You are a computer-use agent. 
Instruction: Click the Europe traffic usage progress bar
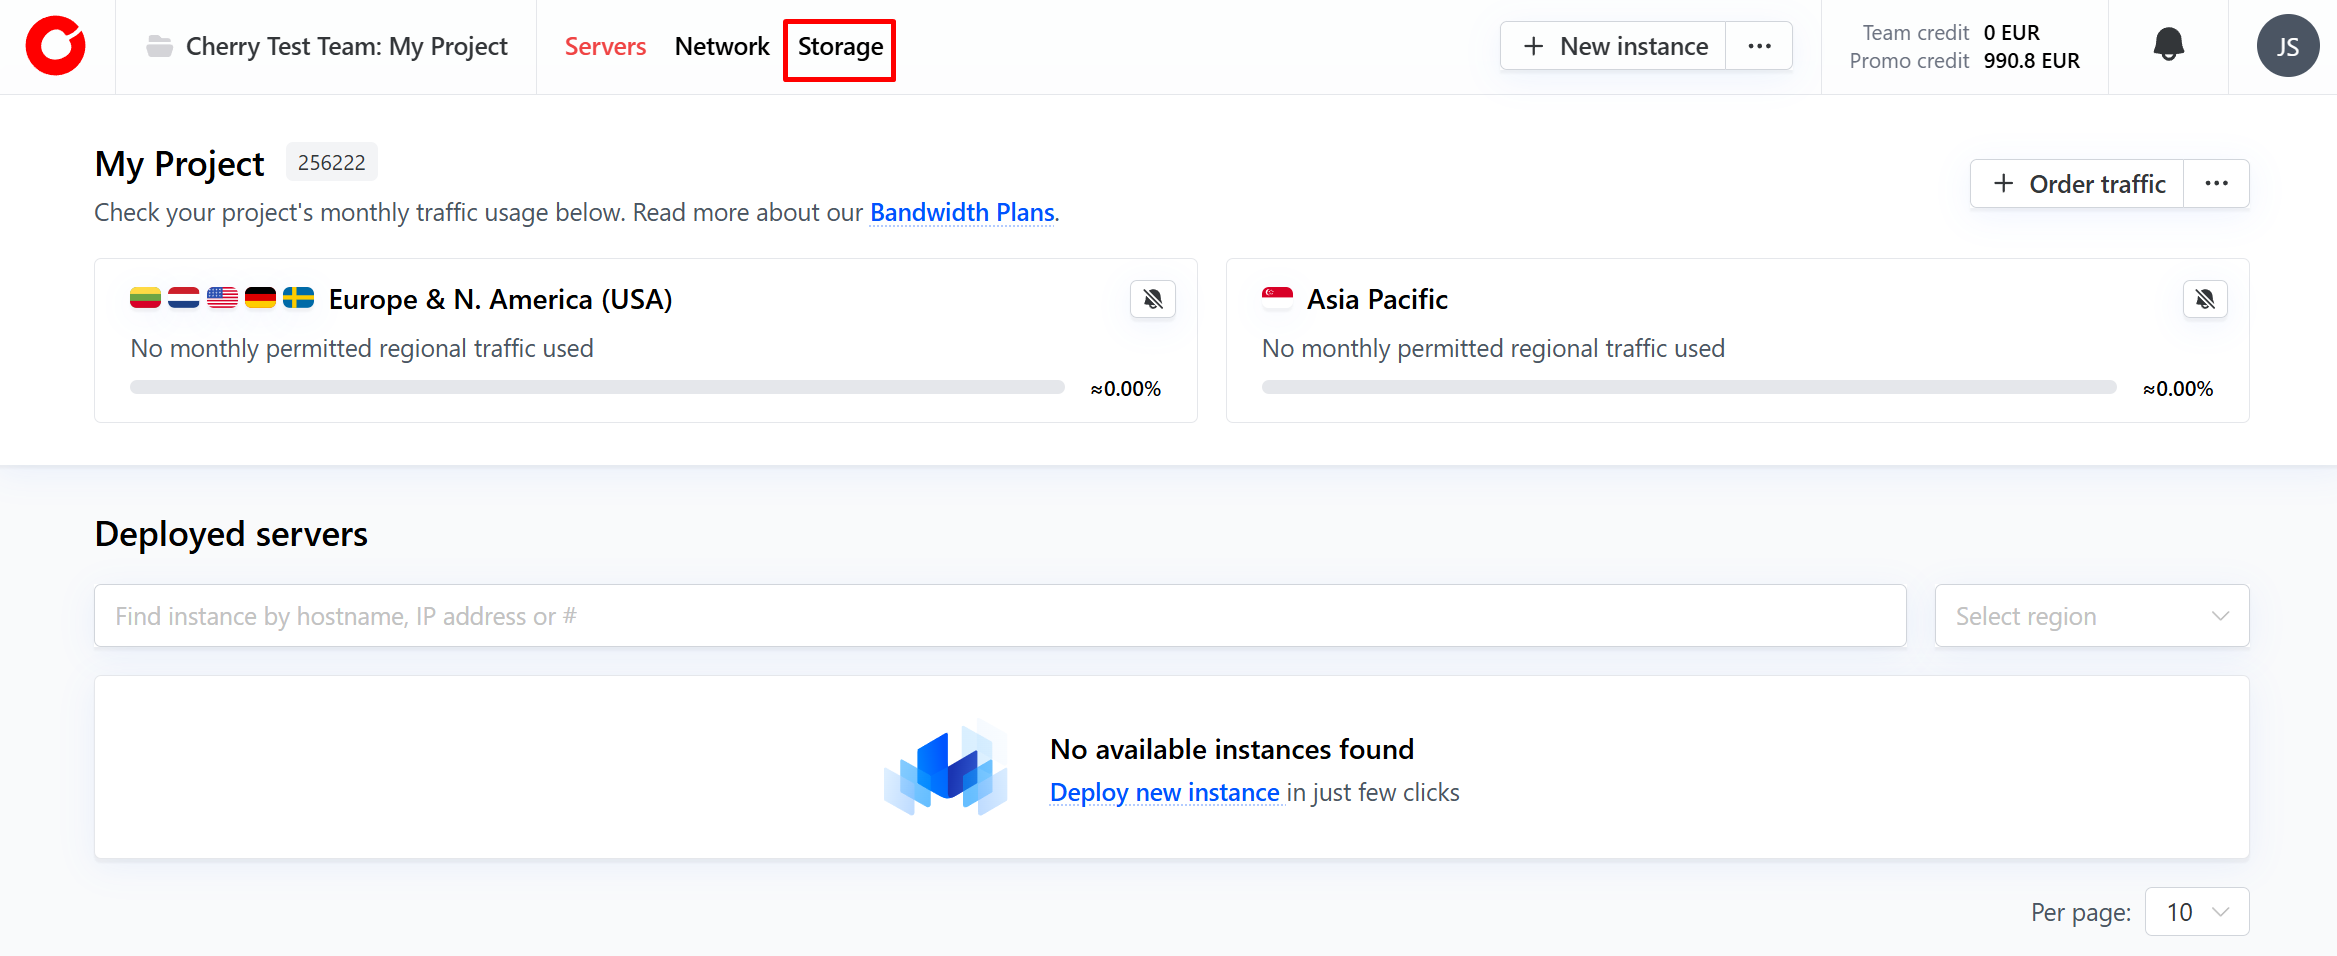[597, 387]
